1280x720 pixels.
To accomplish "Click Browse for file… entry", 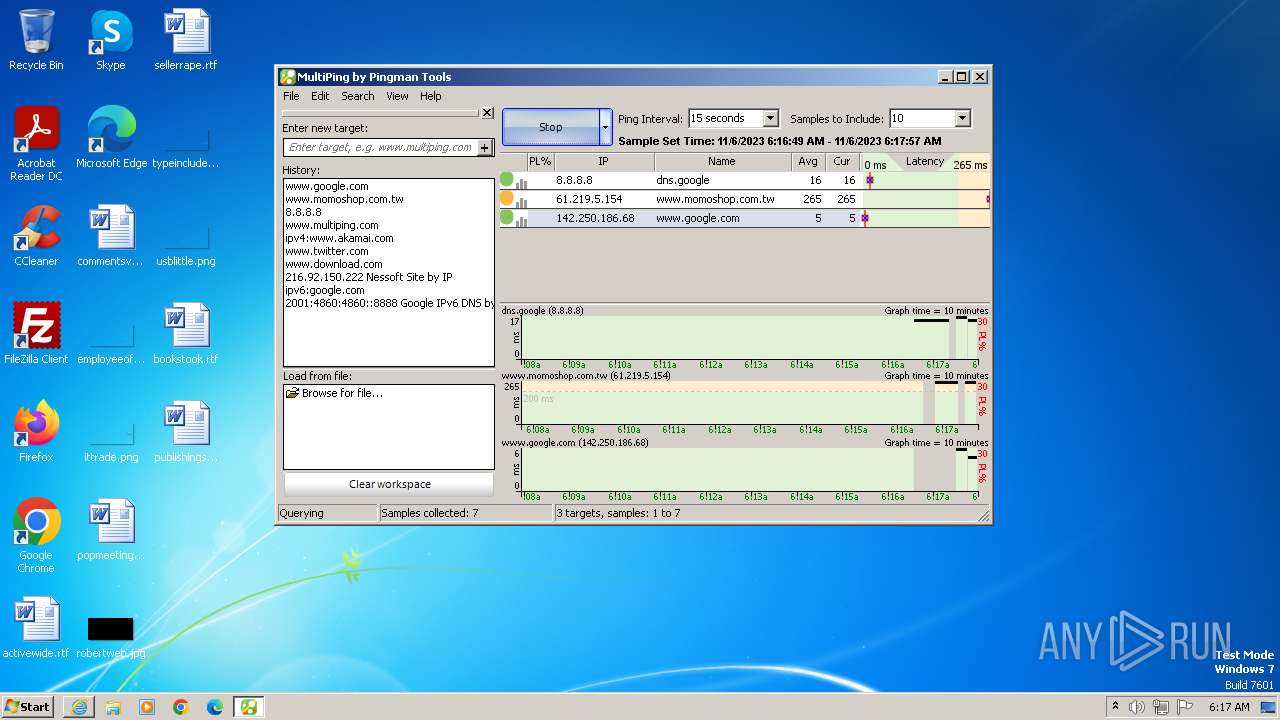I will click(x=334, y=393).
